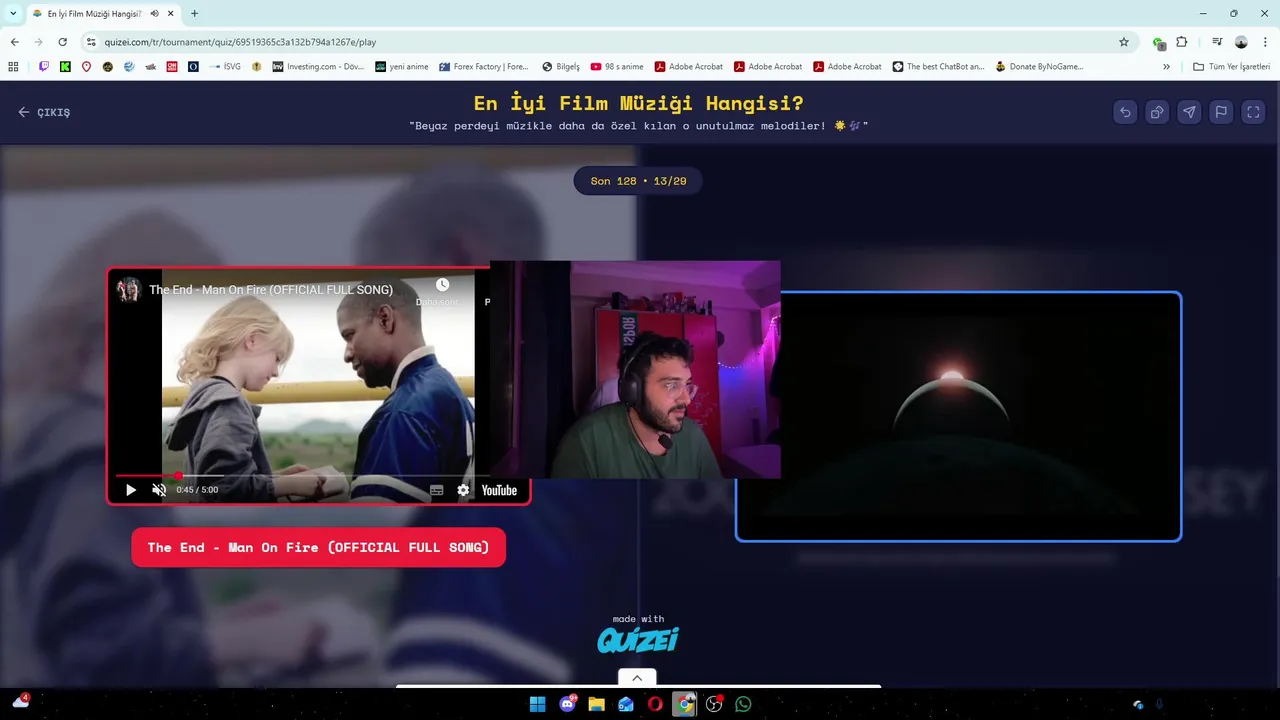Share the quiz with paper plane icon
The width and height of the screenshot is (1280, 720).
(x=1189, y=112)
